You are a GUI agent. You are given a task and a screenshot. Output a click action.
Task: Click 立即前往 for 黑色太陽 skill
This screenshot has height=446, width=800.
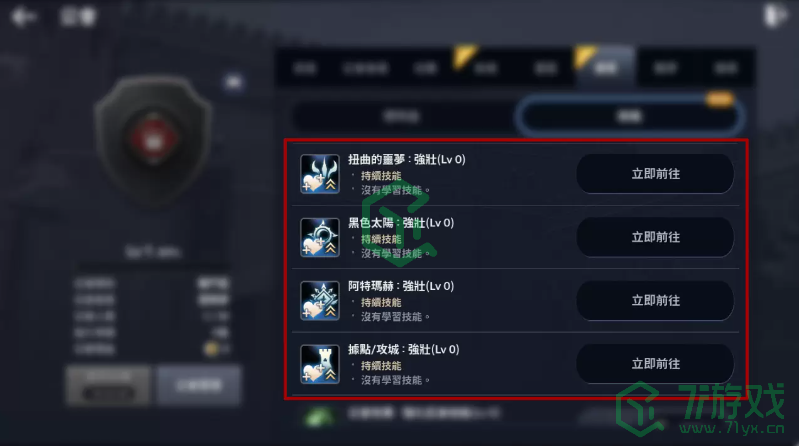click(655, 237)
